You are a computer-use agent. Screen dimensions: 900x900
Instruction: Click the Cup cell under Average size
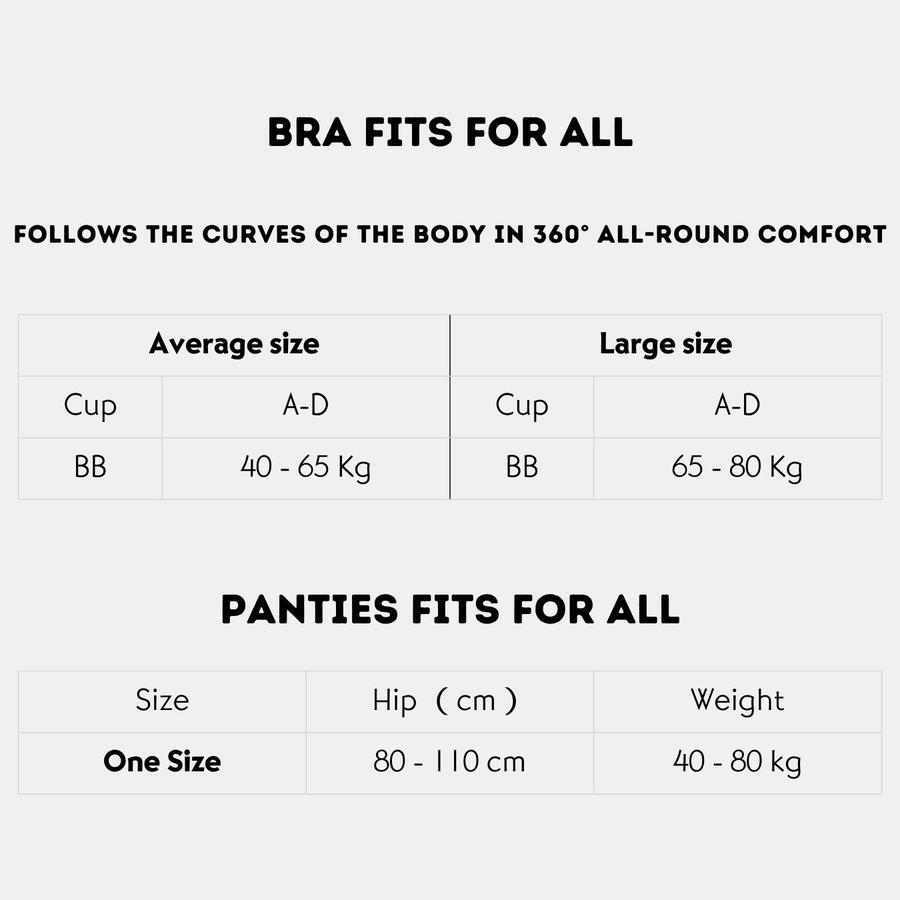coord(90,405)
